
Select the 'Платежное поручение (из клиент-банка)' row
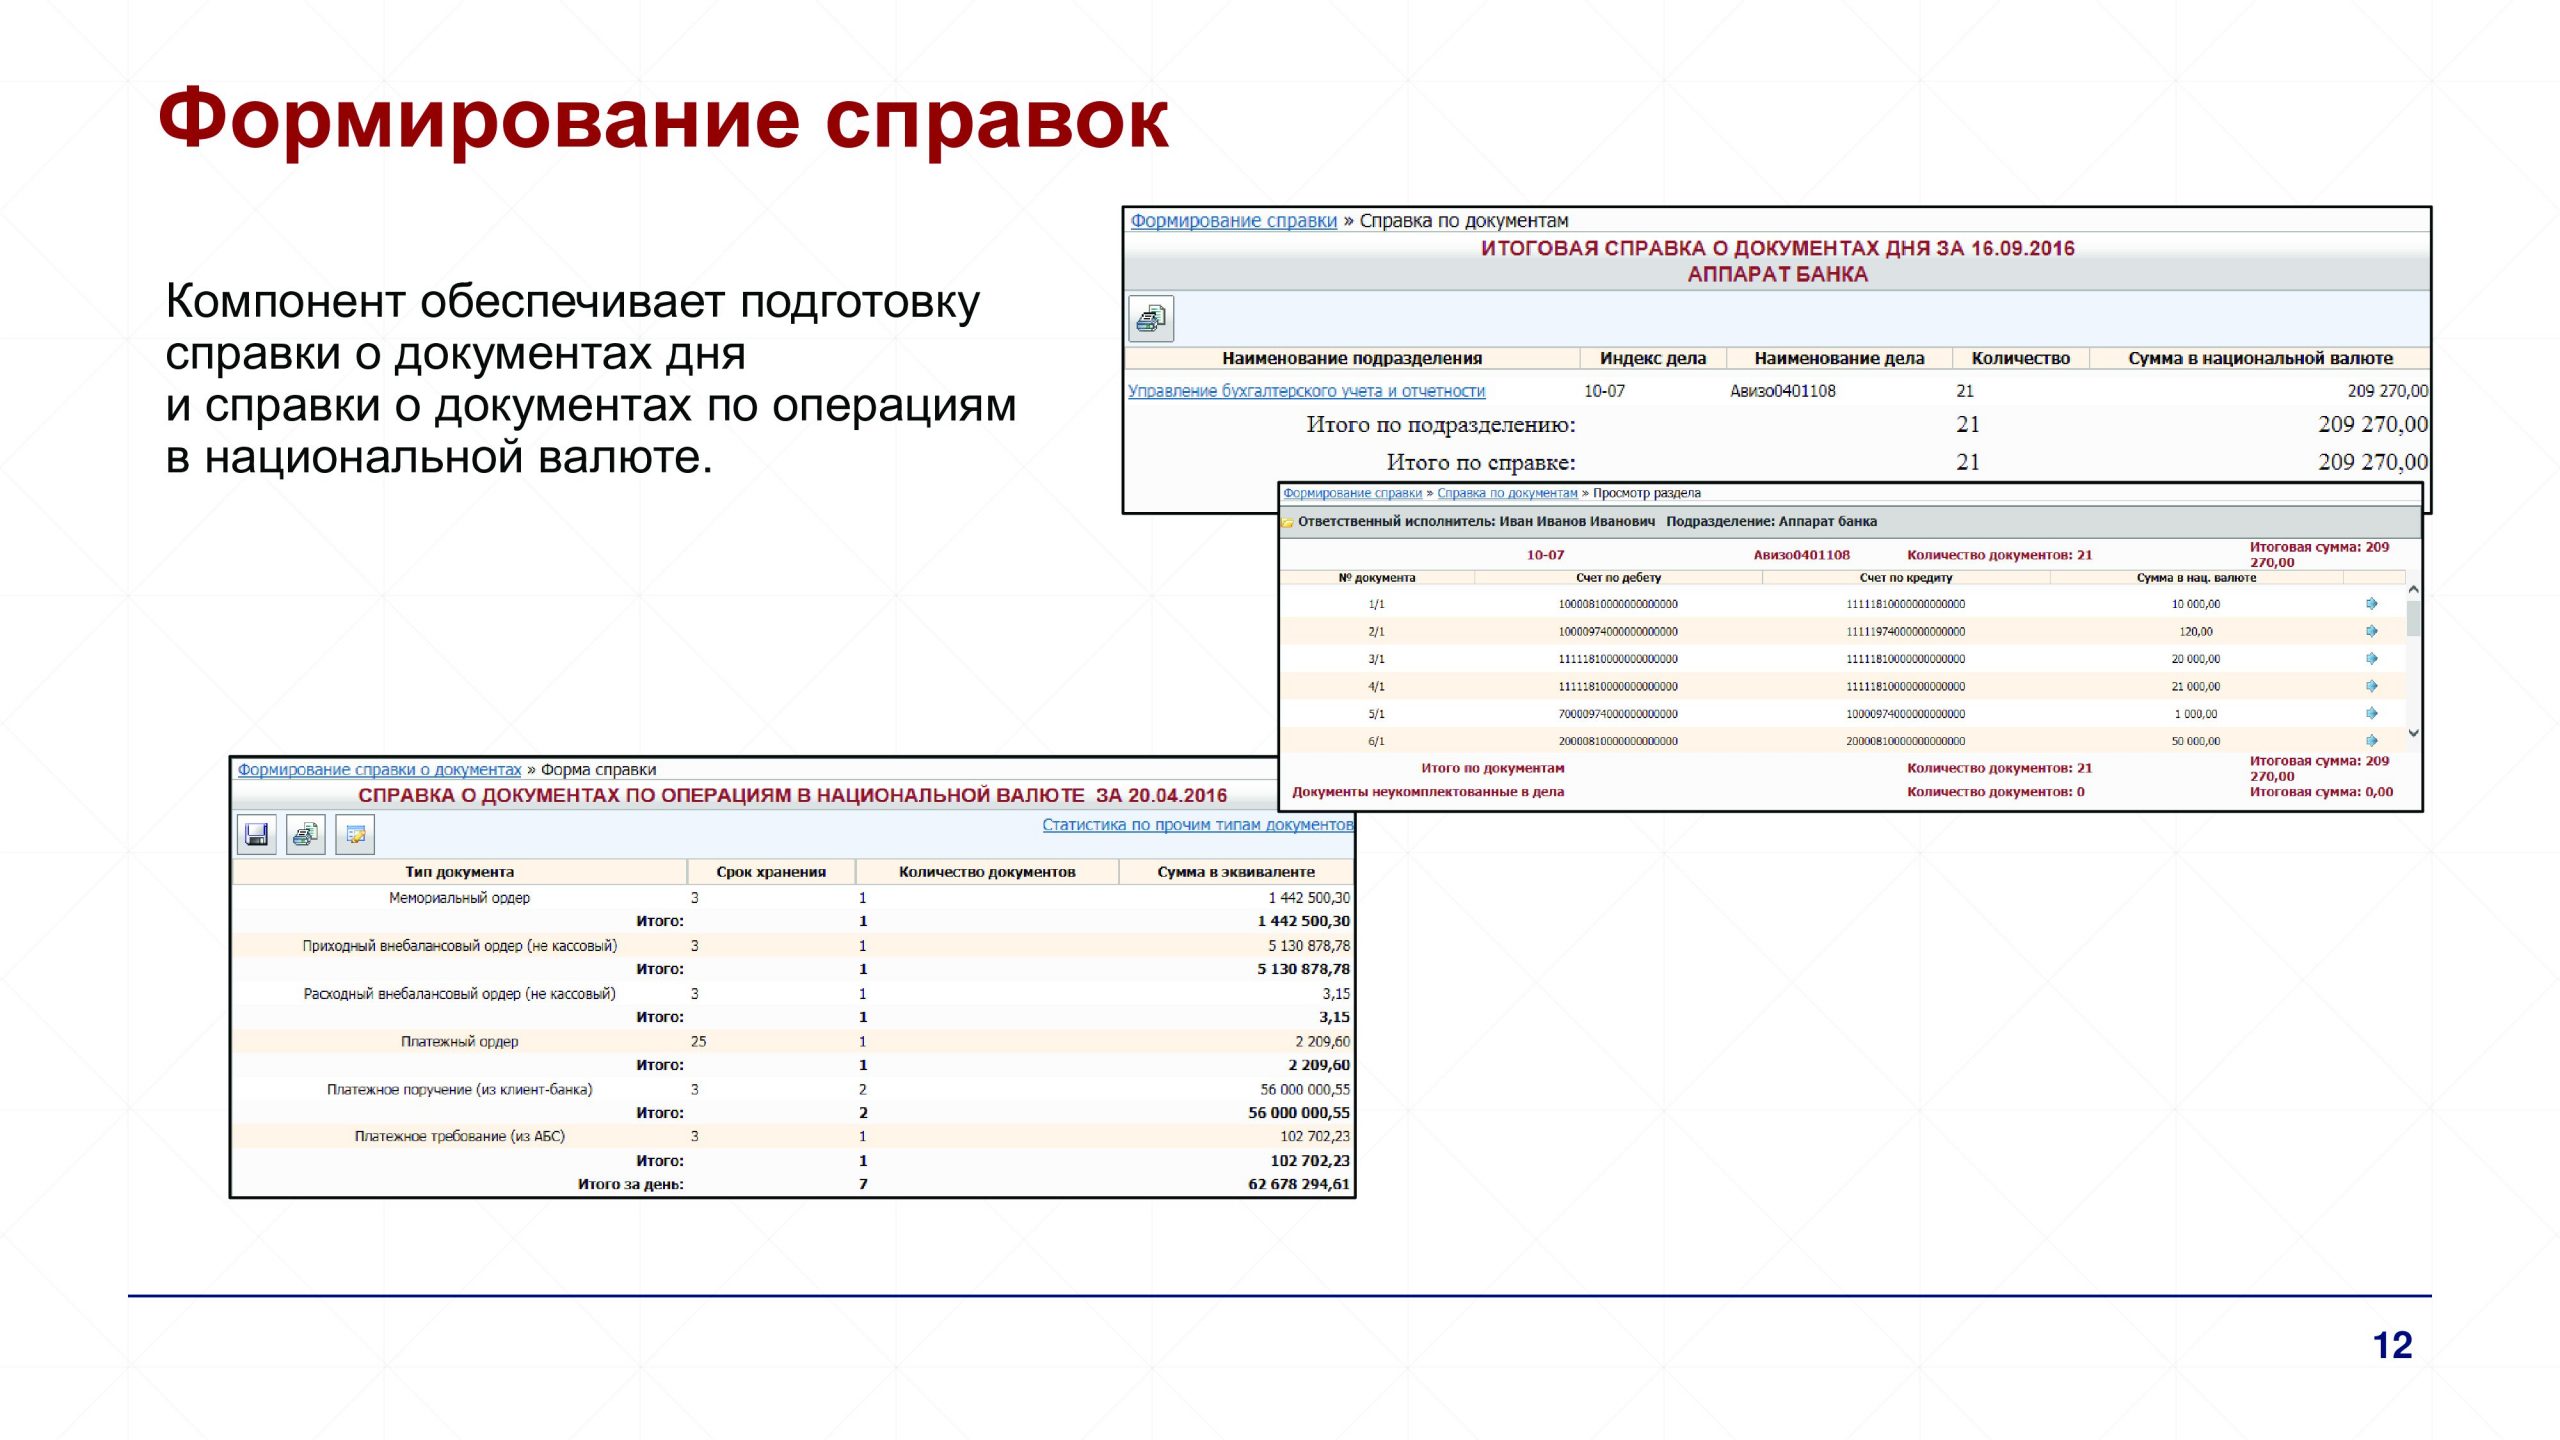pos(793,1090)
